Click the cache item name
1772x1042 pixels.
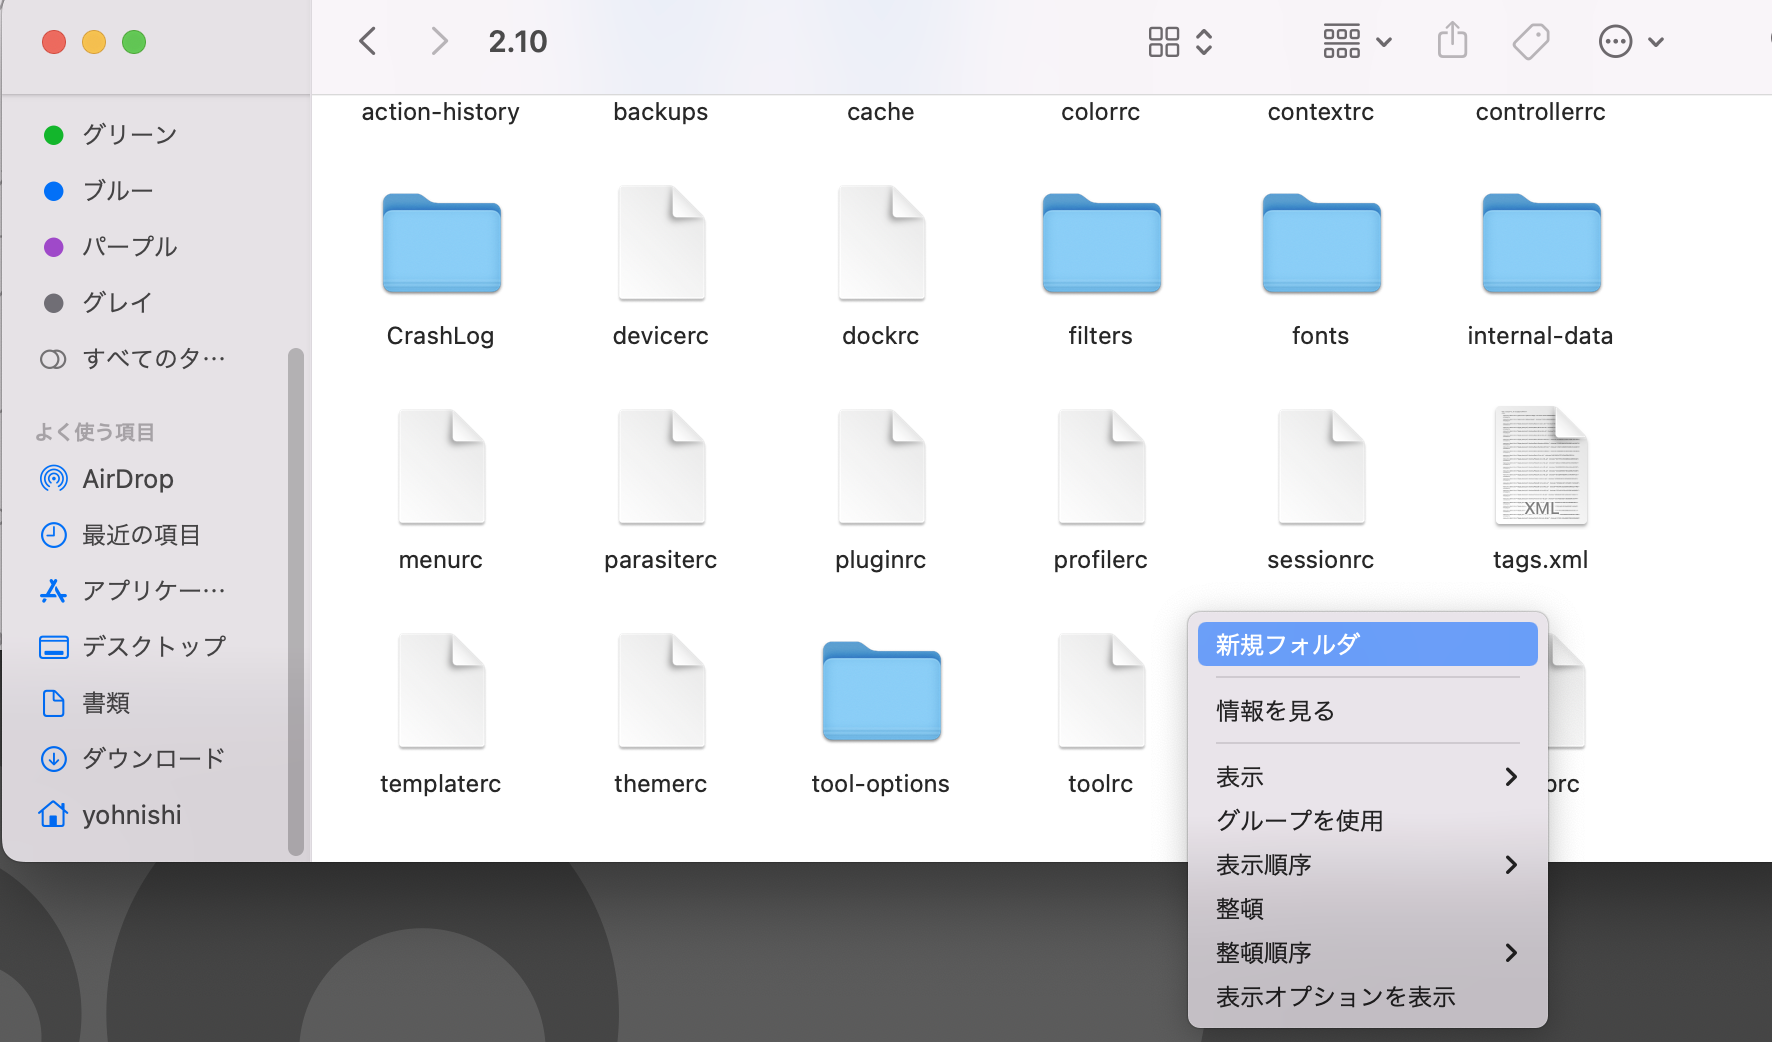(881, 111)
